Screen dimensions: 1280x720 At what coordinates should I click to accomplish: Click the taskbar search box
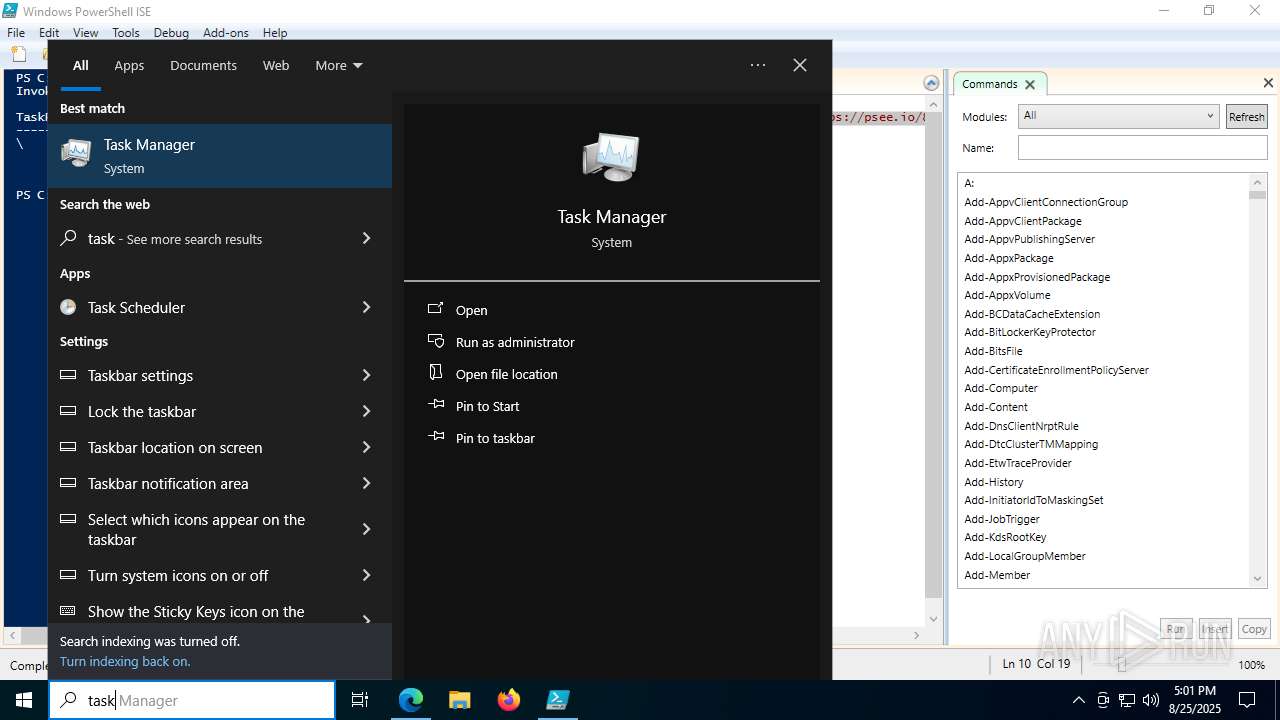(192, 700)
